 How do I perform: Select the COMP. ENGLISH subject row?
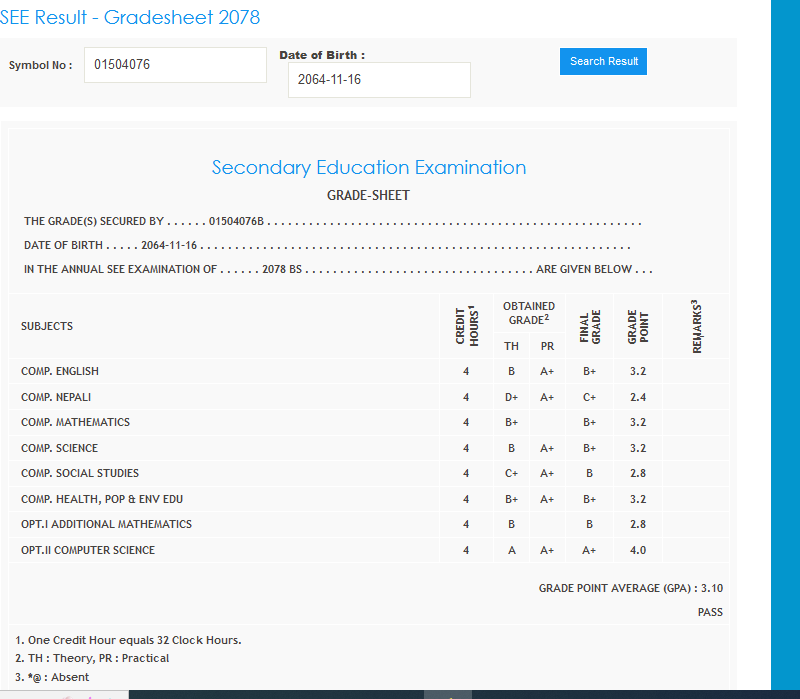(x=60, y=371)
